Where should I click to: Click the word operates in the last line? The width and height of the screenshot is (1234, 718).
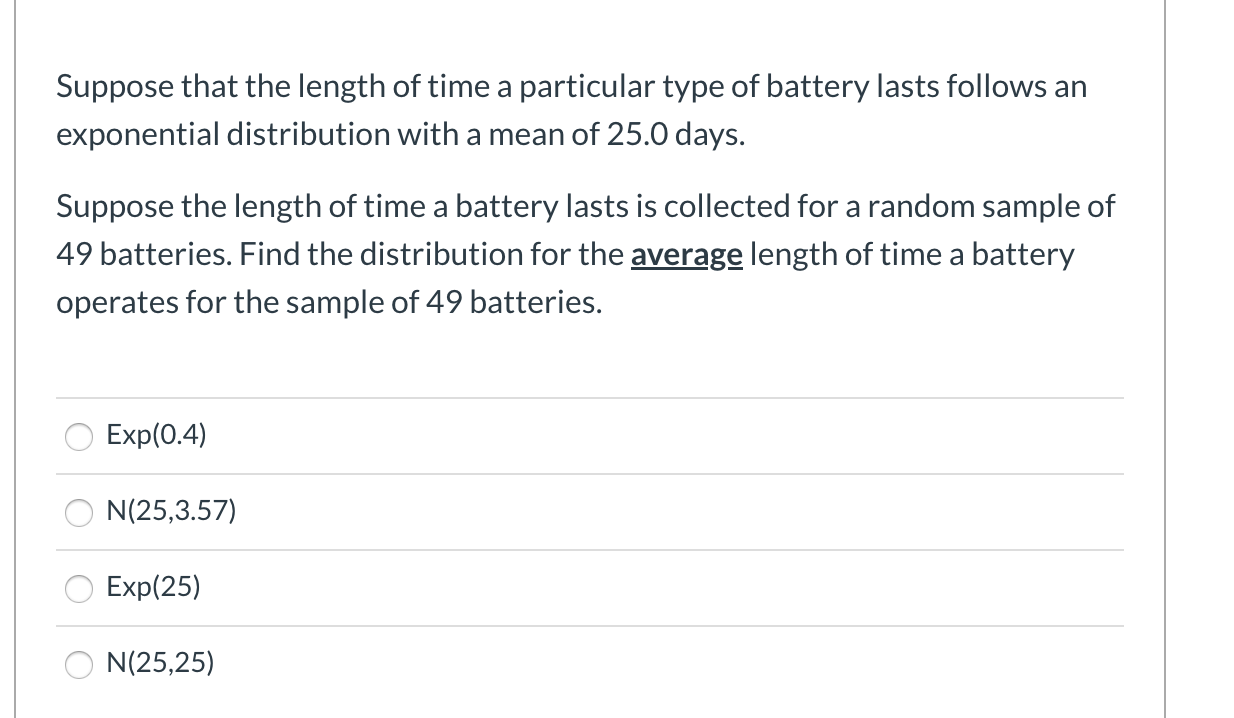(x=117, y=303)
